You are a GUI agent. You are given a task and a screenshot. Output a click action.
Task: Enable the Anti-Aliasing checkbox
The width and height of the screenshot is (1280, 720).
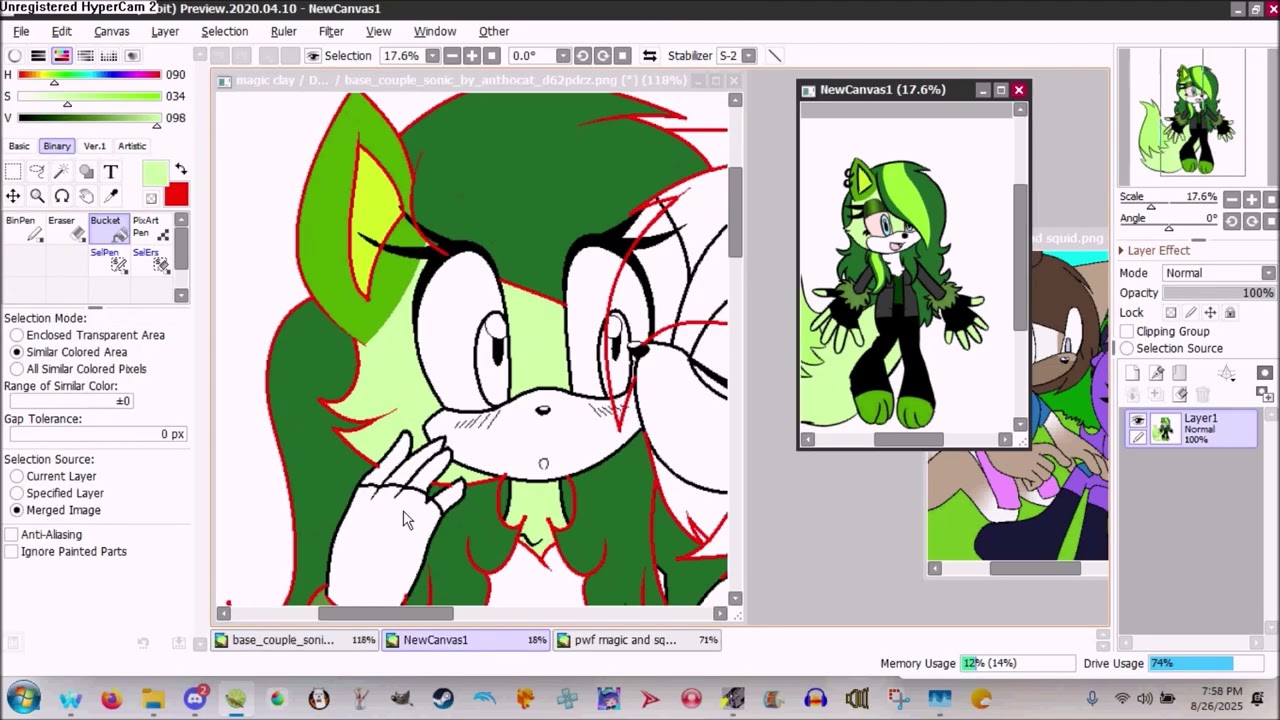pos(11,535)
